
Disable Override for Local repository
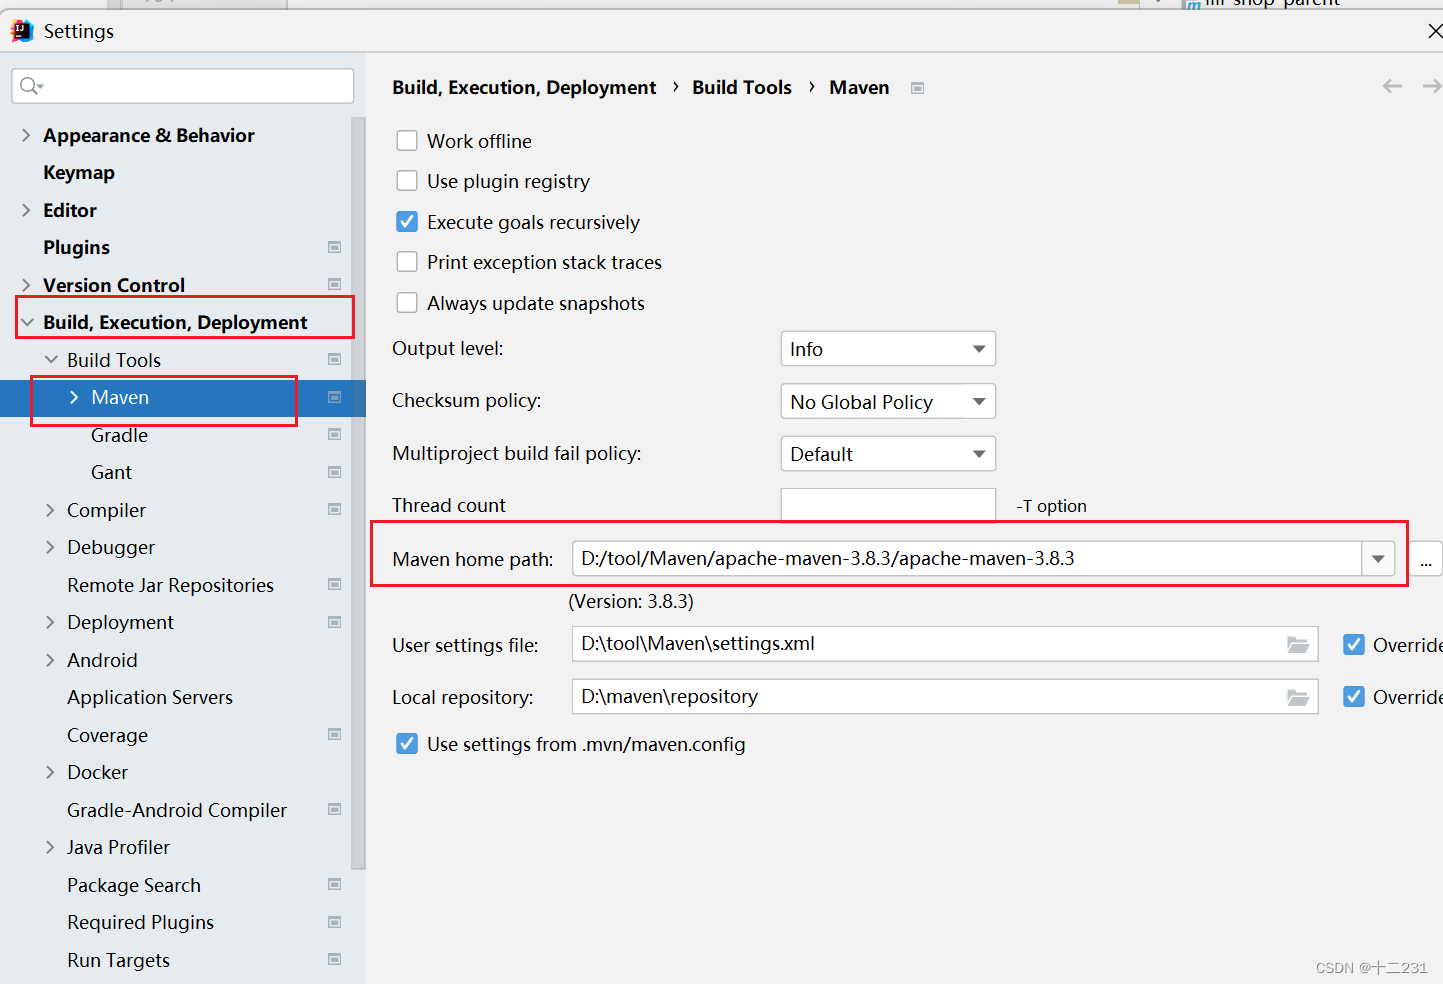[1354, 696]
